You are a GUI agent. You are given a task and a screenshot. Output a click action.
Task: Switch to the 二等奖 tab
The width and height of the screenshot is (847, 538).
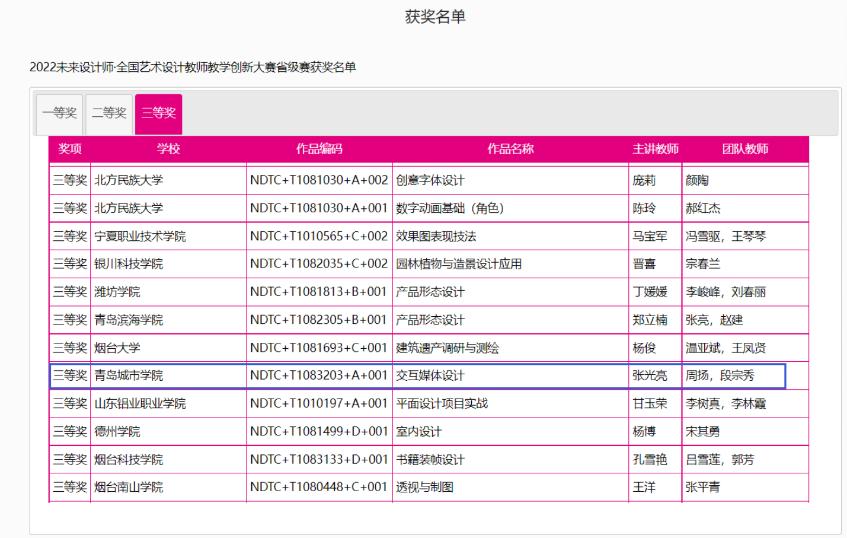click(109, 113)
